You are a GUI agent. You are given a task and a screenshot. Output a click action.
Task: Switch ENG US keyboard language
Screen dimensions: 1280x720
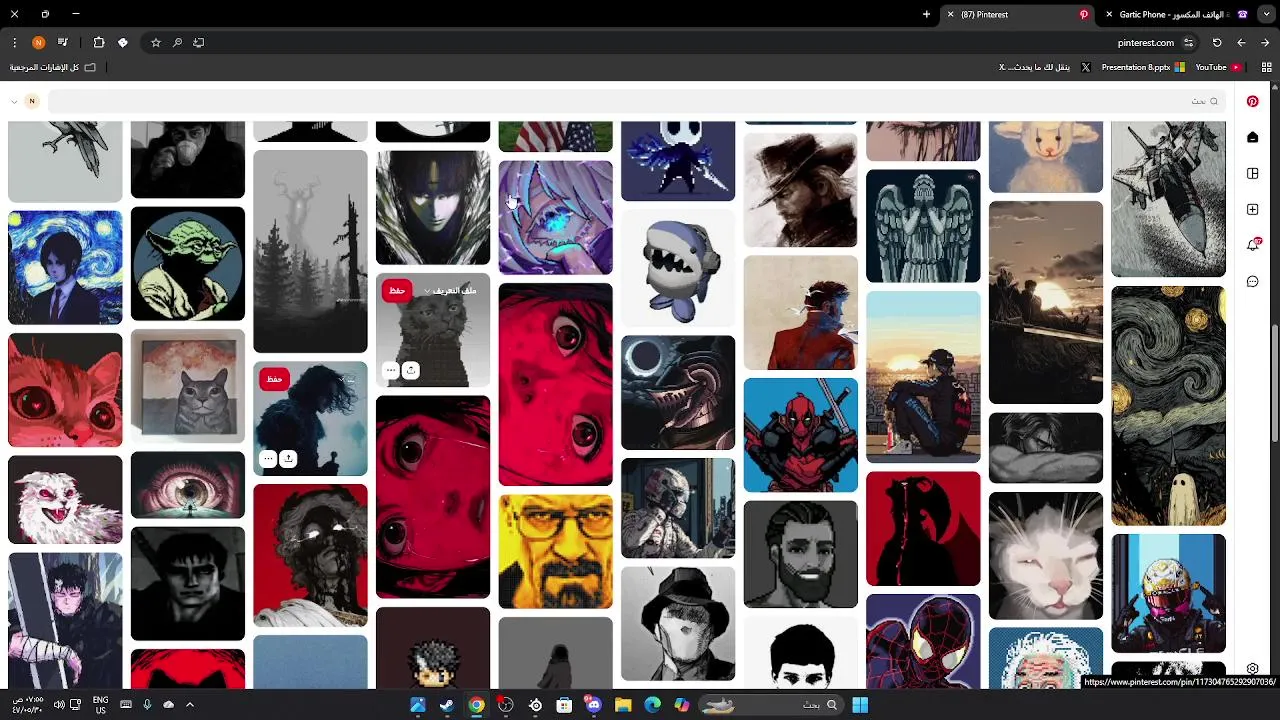coord(100,705)
